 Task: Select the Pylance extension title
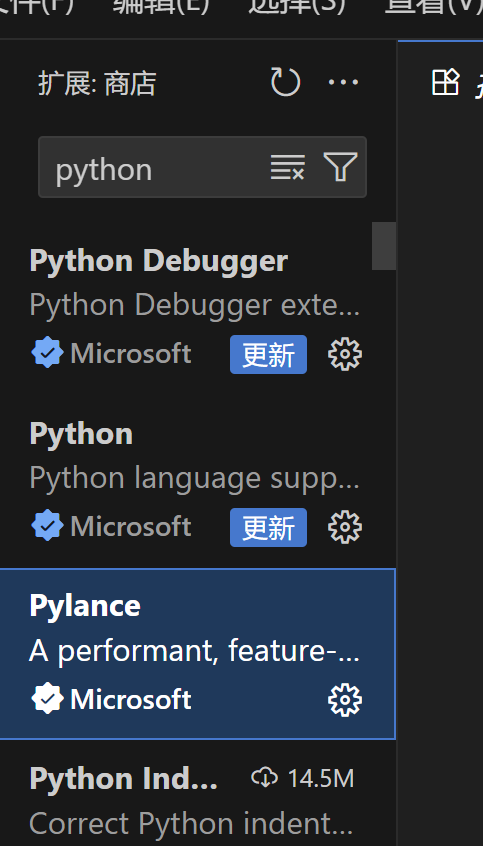click(85, 606)
